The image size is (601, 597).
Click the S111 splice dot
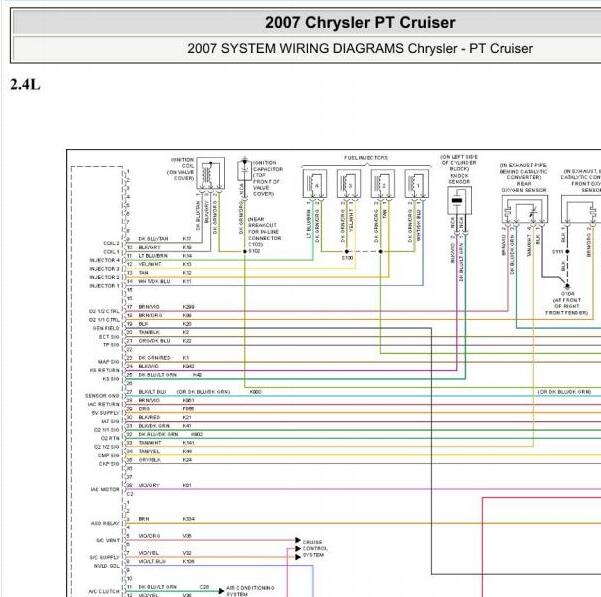567,251
